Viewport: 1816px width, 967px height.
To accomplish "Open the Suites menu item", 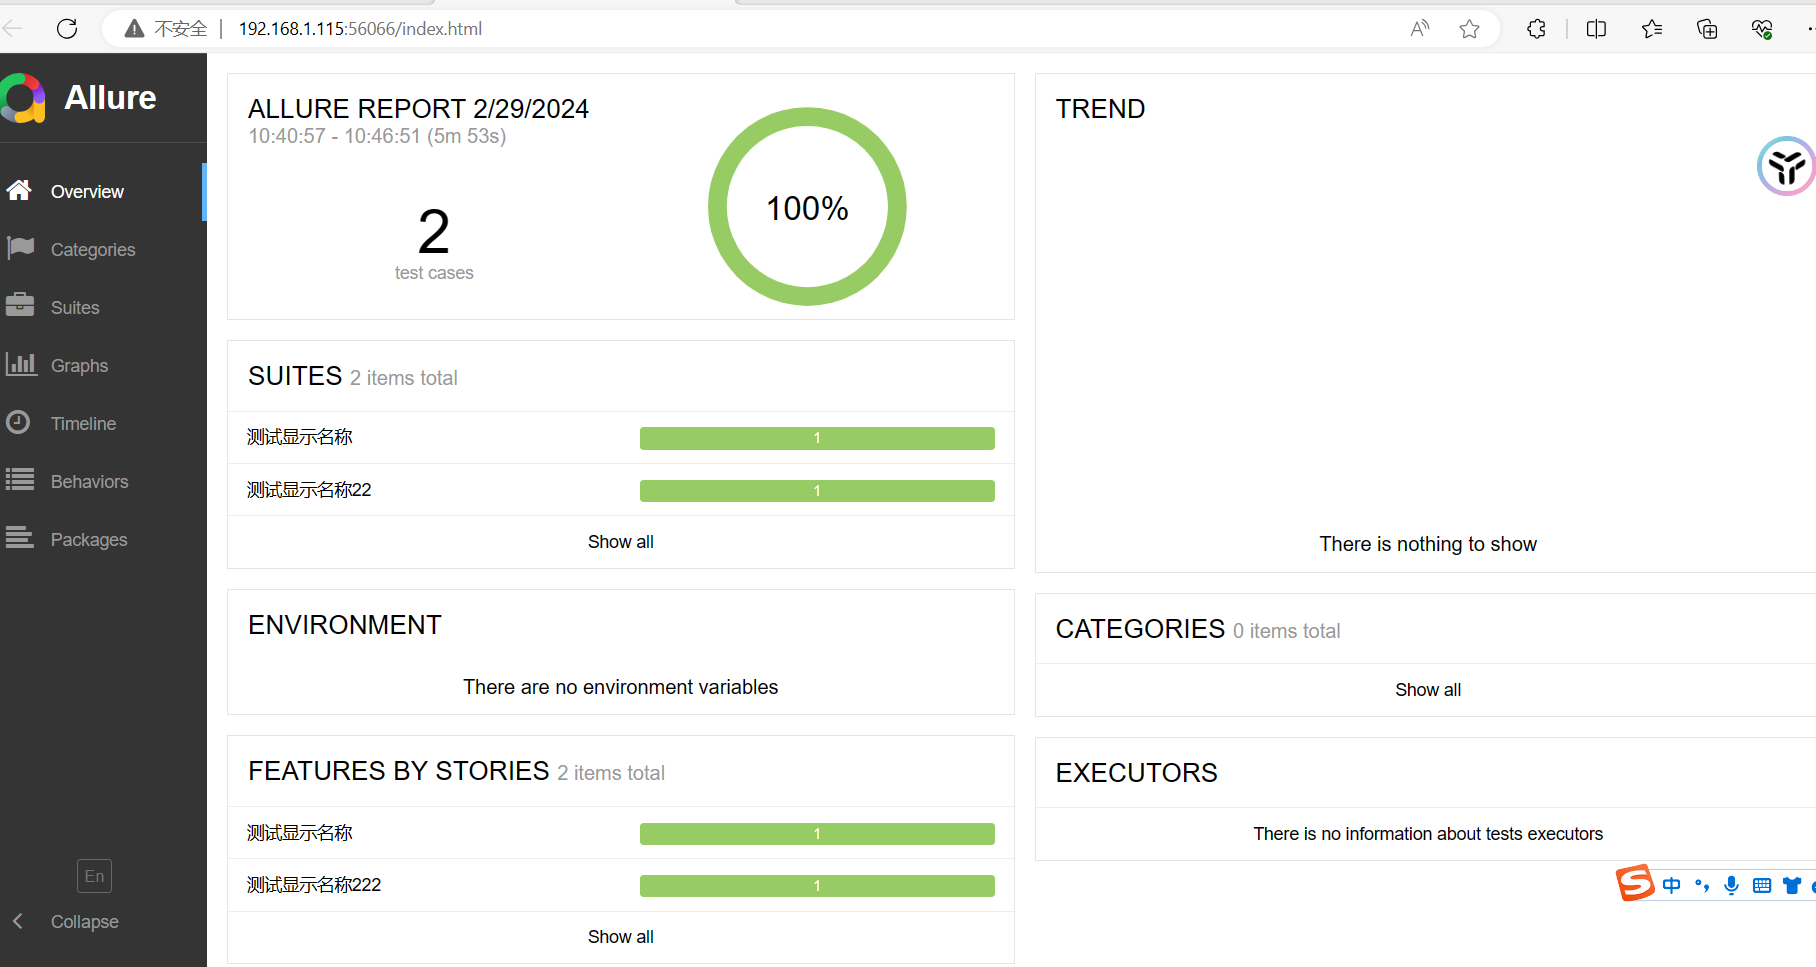I will click(103, 308).
